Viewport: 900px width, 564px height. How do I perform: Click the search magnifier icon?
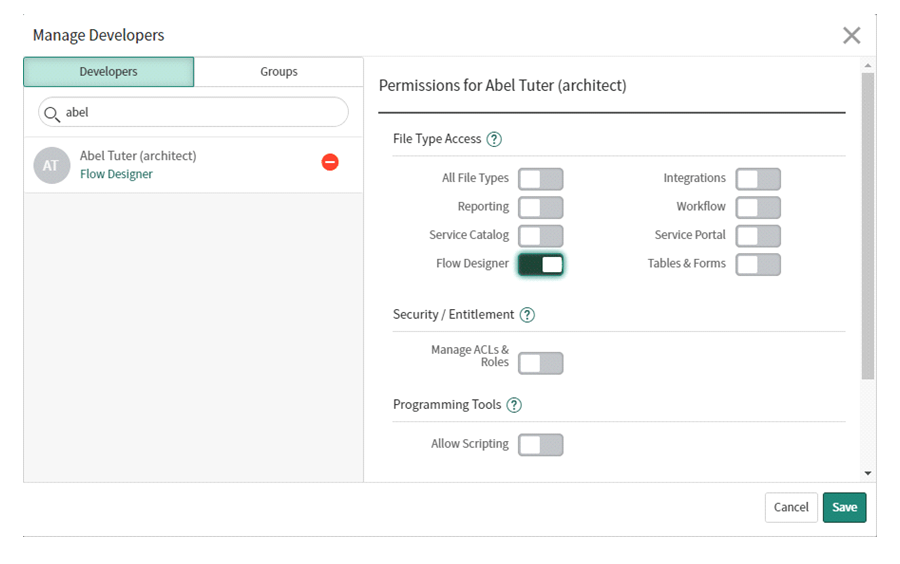point(52,113)
